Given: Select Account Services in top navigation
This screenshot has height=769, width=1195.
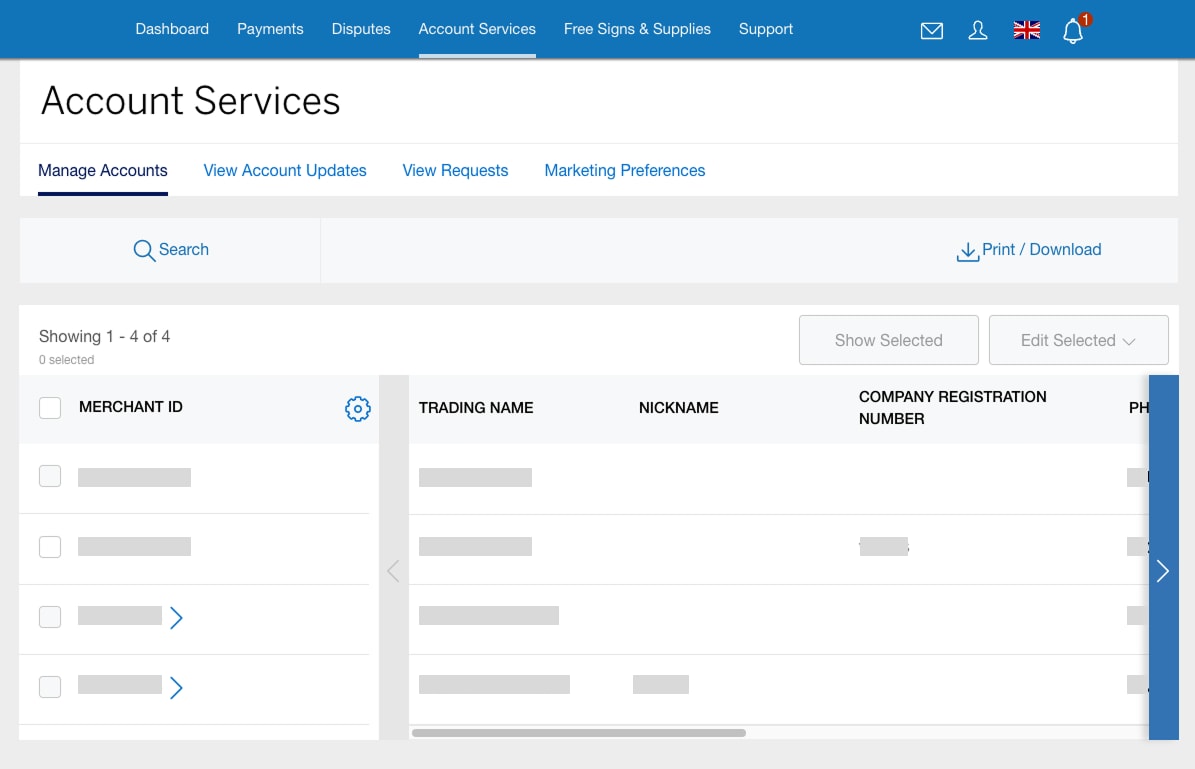Looking at the screenshot, I should [x=477, y=29].
